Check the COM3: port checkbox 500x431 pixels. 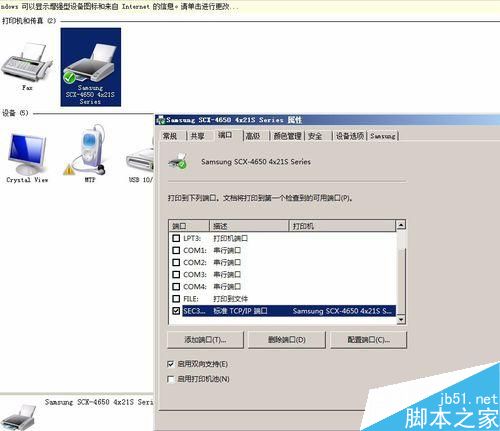(176, 274)
